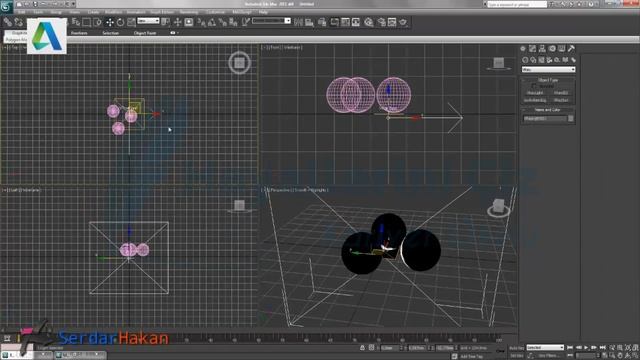Open the Rendered Frame Window
Viewport: 640px width, 360px height.
(x=392, y=22)
